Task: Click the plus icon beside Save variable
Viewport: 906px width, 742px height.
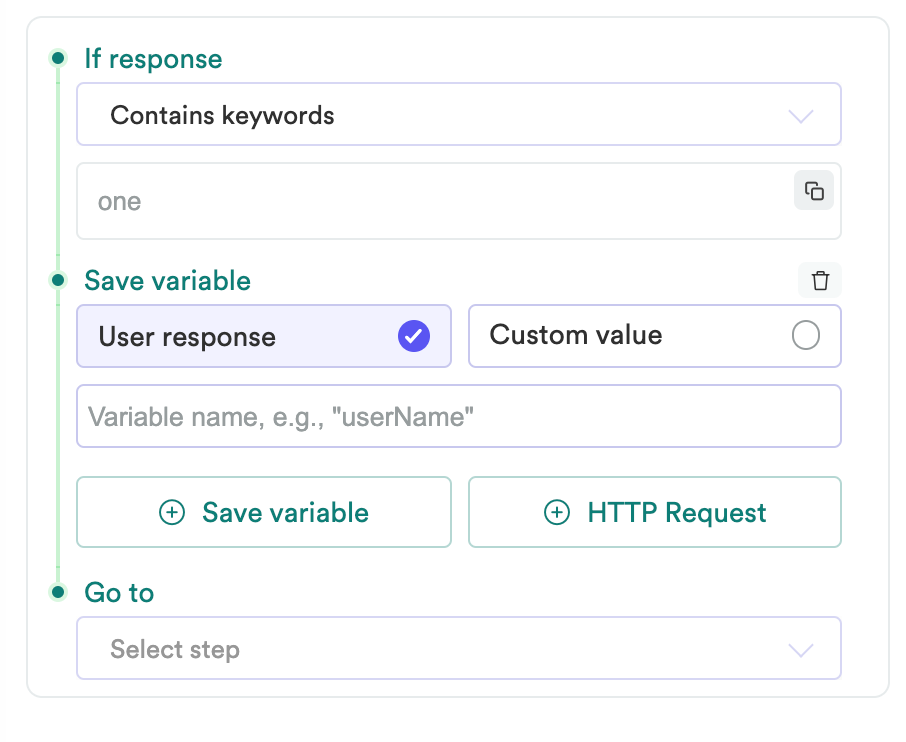Action: pos(172,513)
